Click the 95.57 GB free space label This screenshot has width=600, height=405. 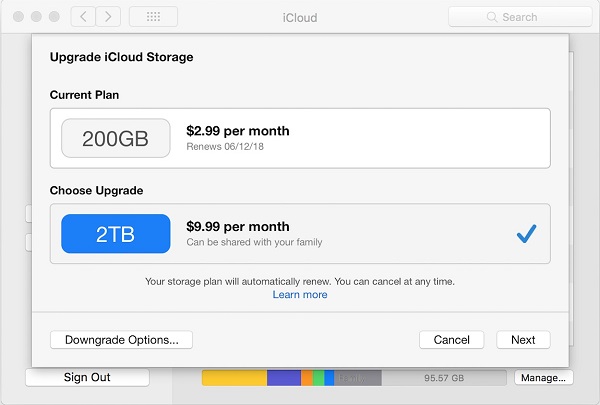(444, 378)
